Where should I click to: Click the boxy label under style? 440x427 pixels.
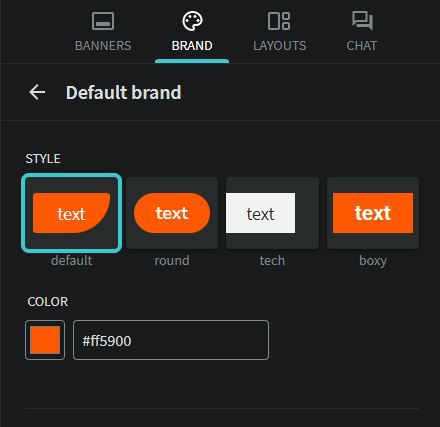click(373, 261)
